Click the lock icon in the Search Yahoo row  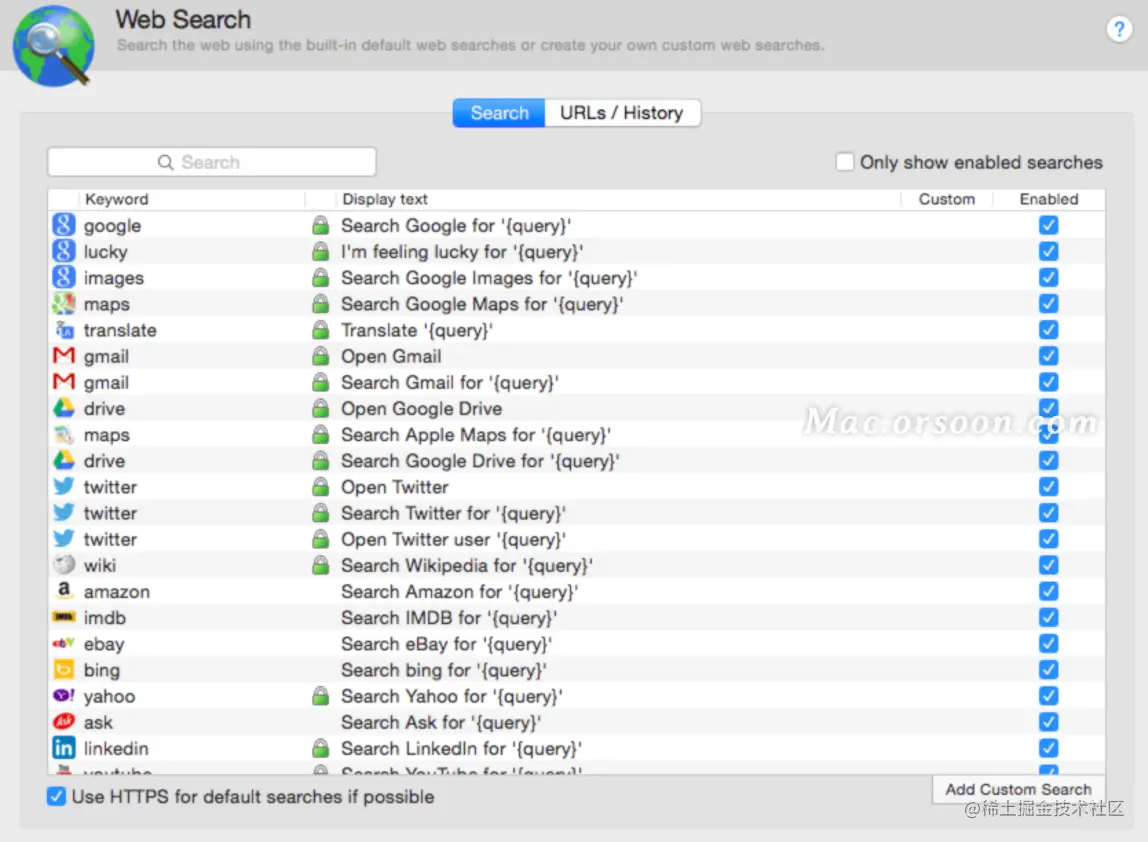(x=321, y=696)
